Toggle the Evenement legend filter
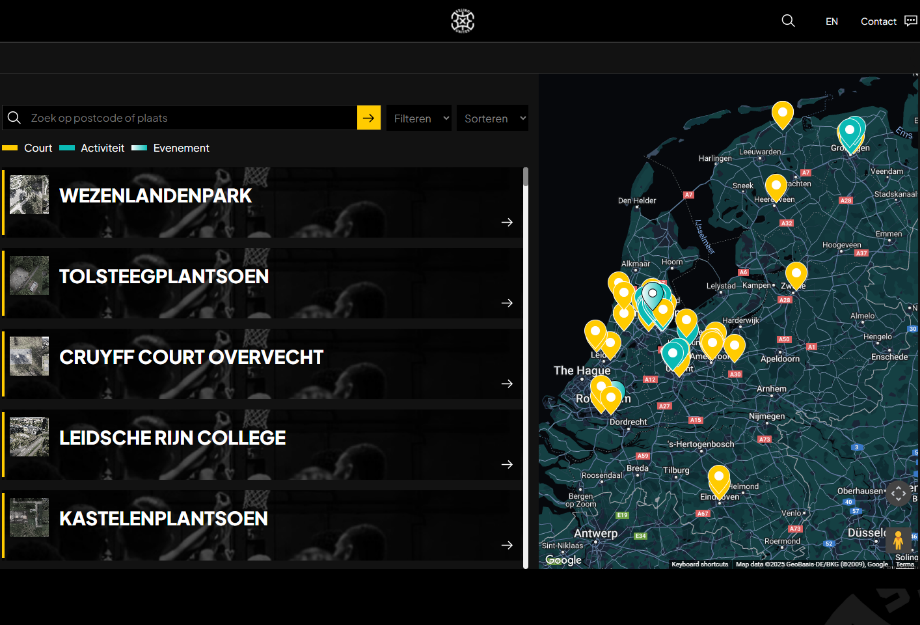The image size is (920, 625). click(x=171, y=148)
